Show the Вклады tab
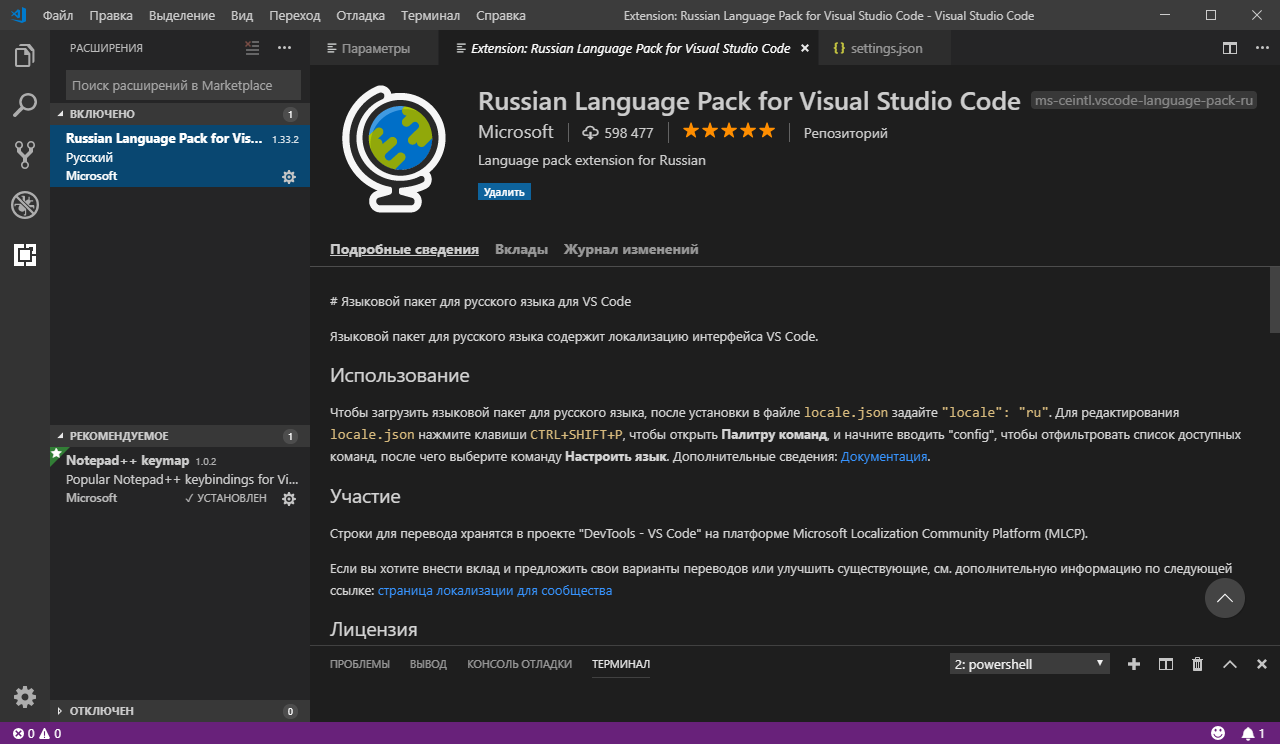Screen dimensions: 1280x744 [521, 250]
